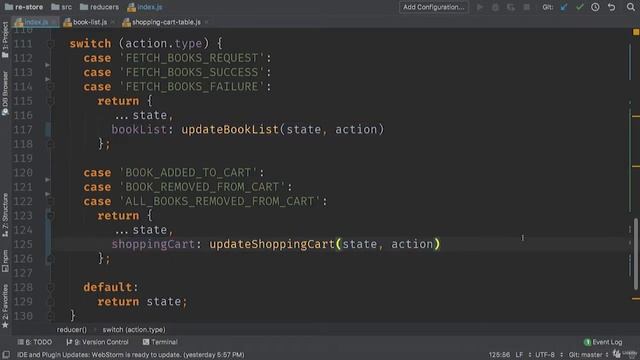Click fold end marker at line 118

[51, 144]
